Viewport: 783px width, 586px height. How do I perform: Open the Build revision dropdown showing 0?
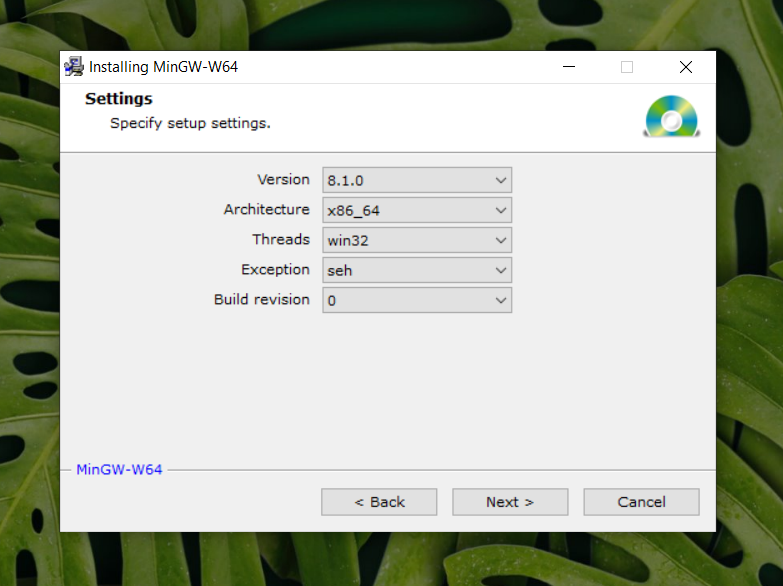417,300
